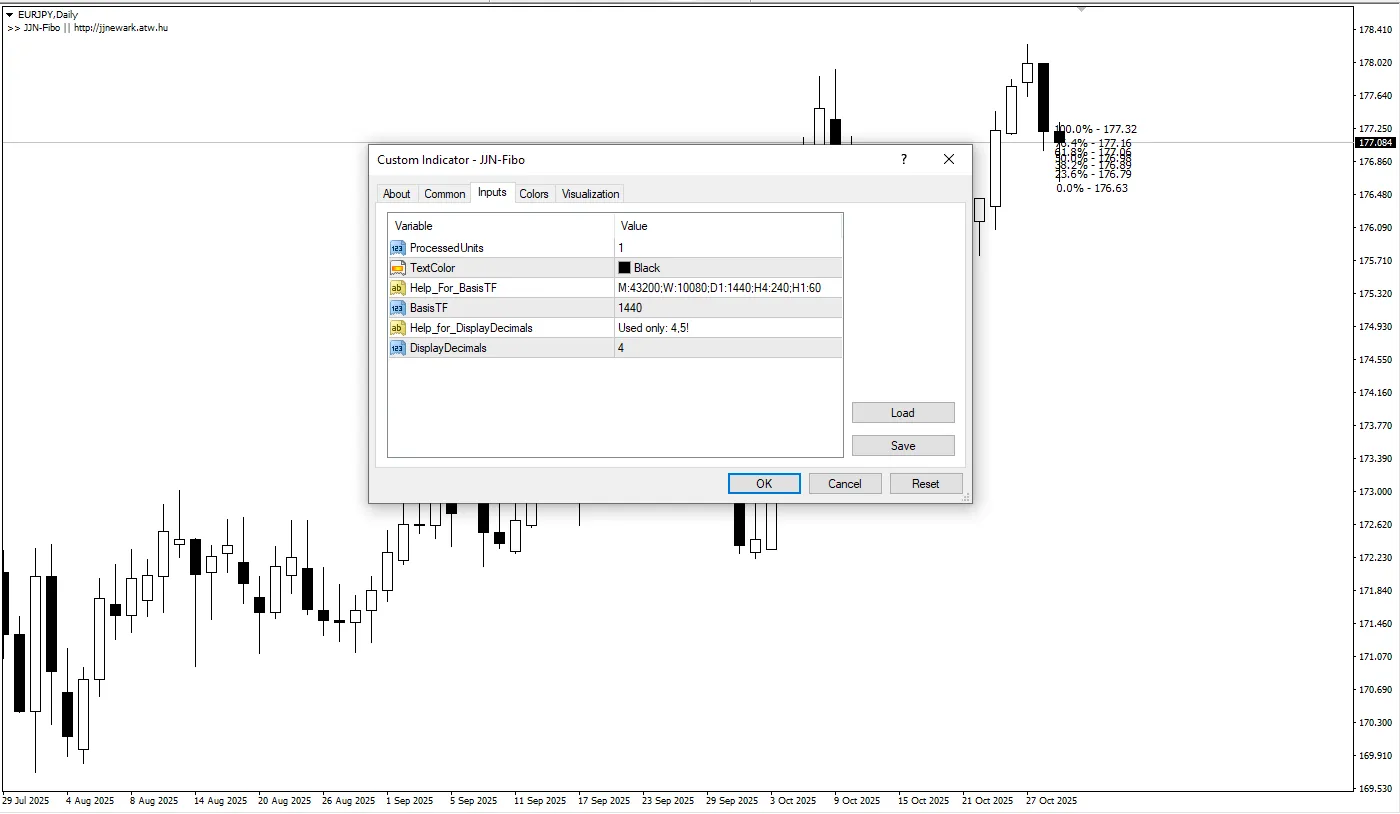
Task: Select the BasisTF value 1440 field
Action: [728, 308]
